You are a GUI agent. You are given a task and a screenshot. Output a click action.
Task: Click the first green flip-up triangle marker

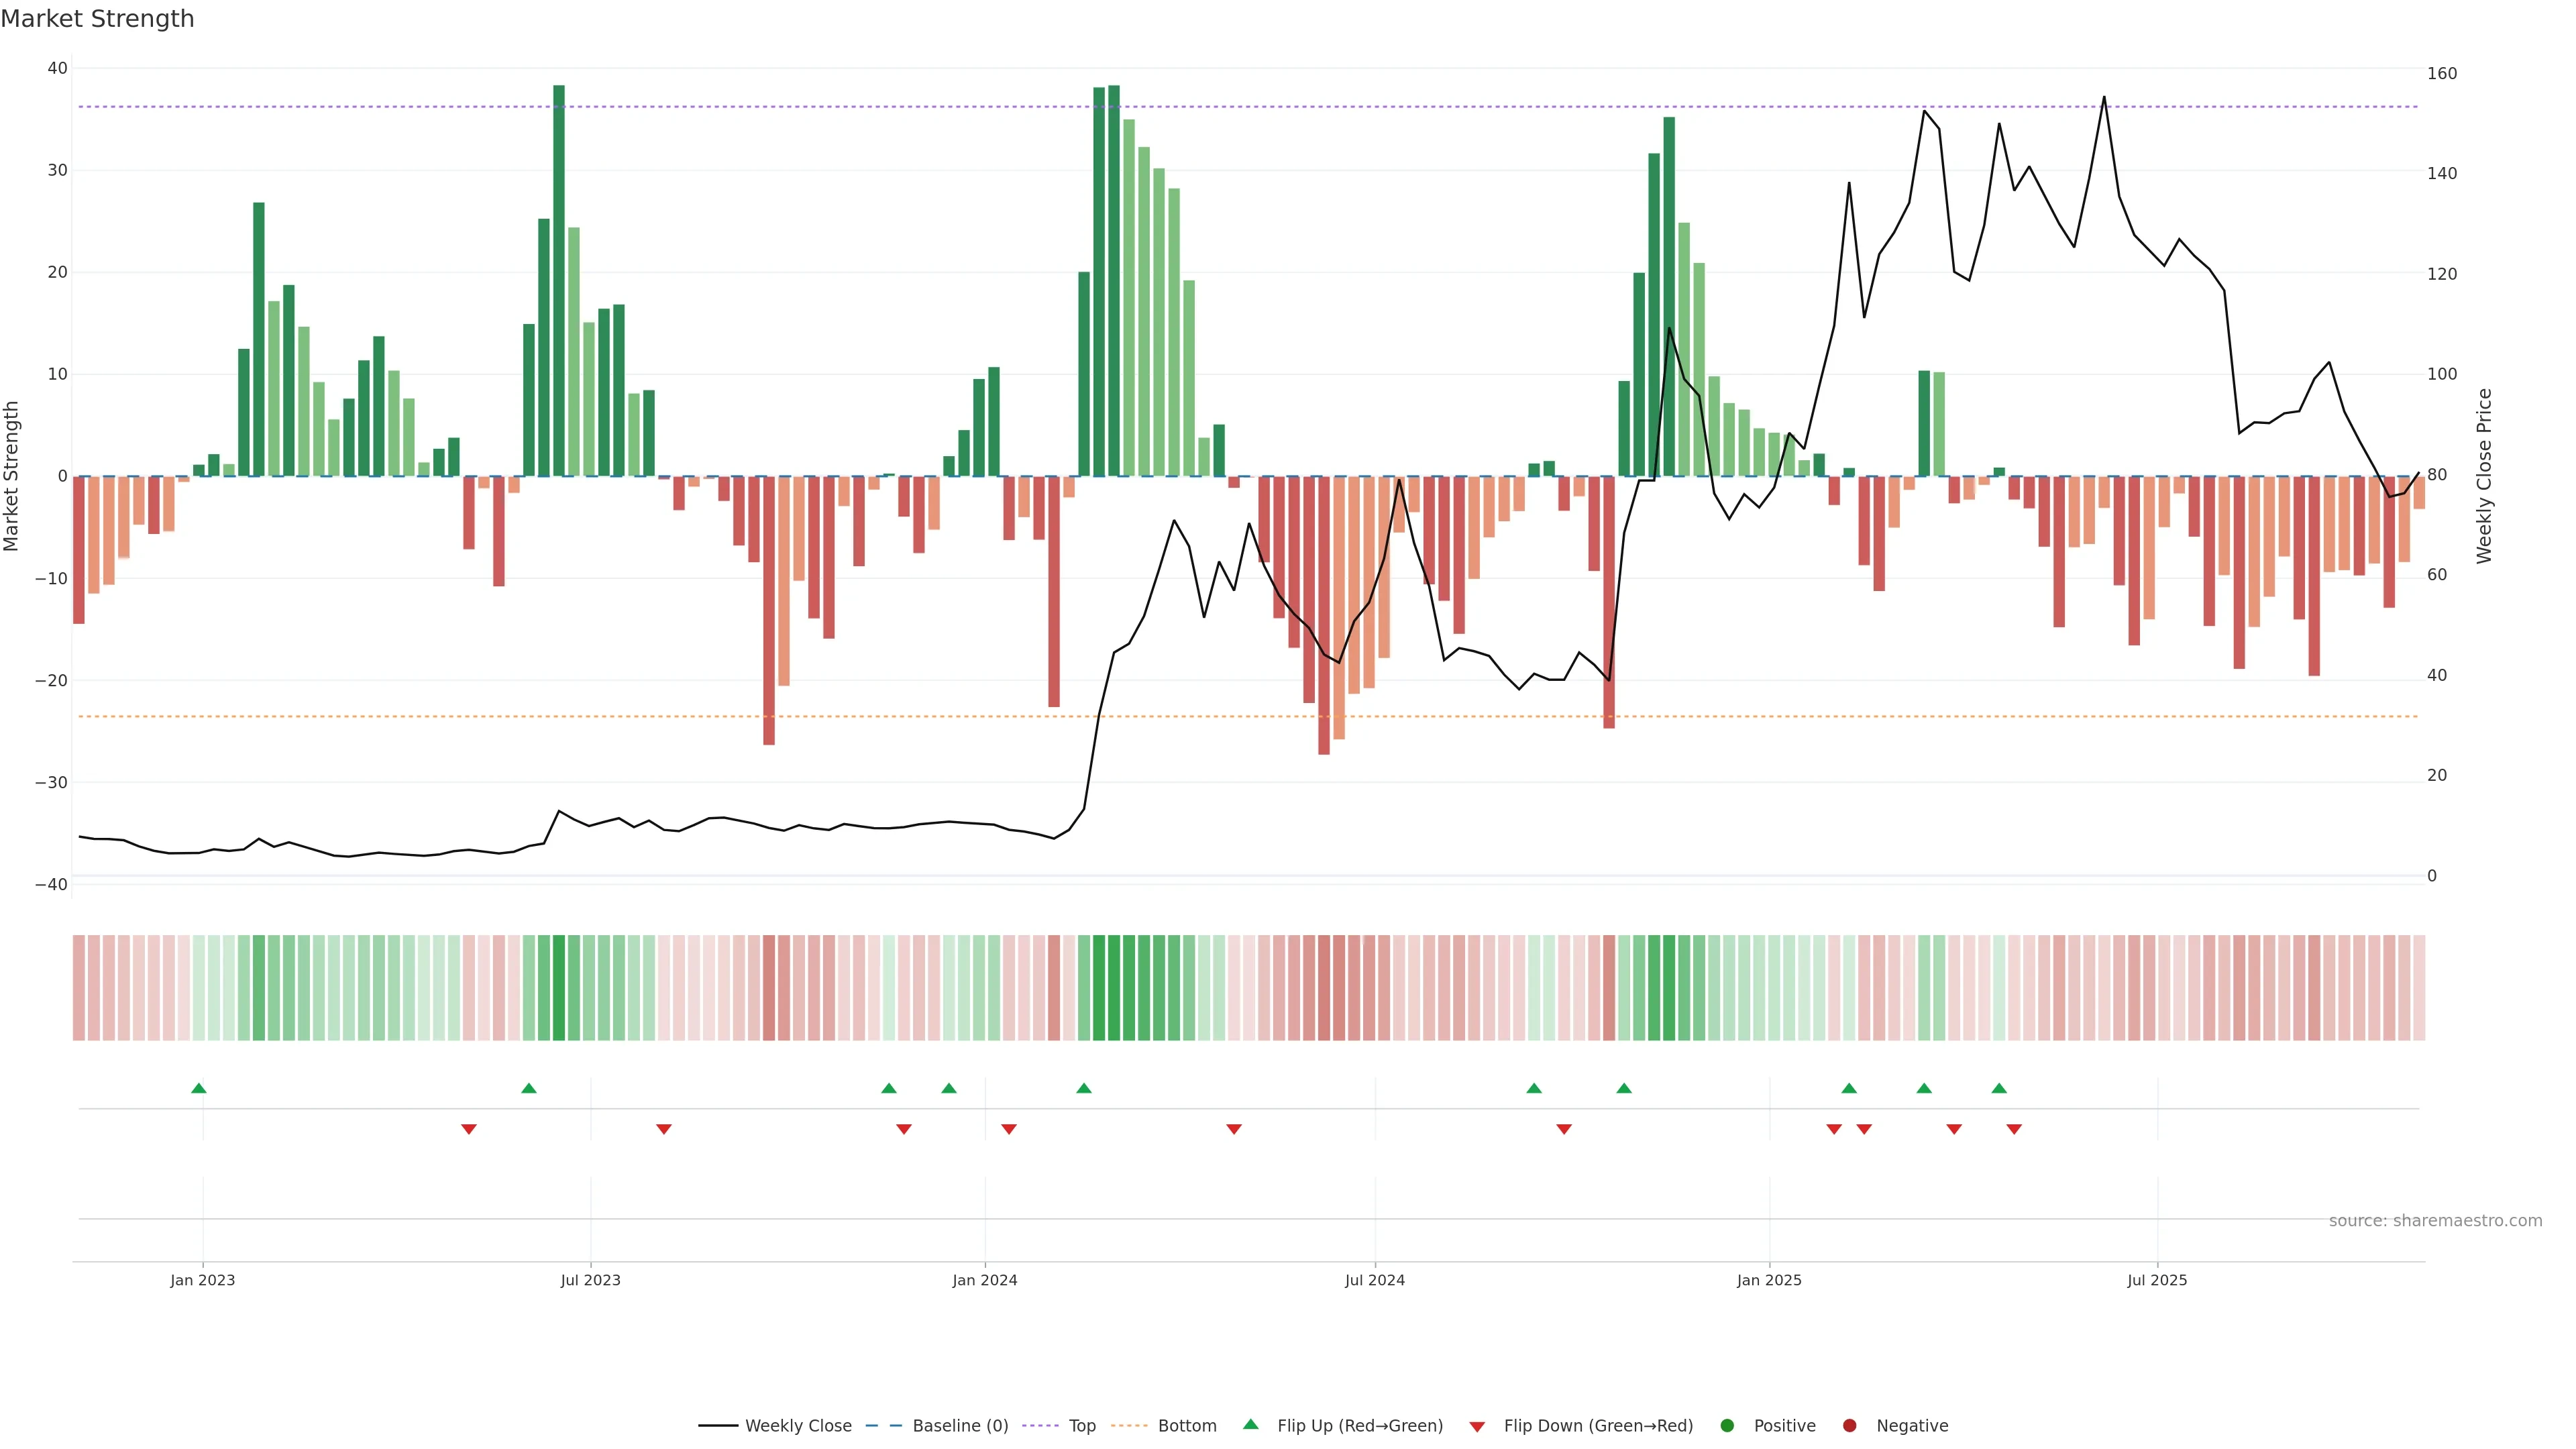tap(199, 1088)
